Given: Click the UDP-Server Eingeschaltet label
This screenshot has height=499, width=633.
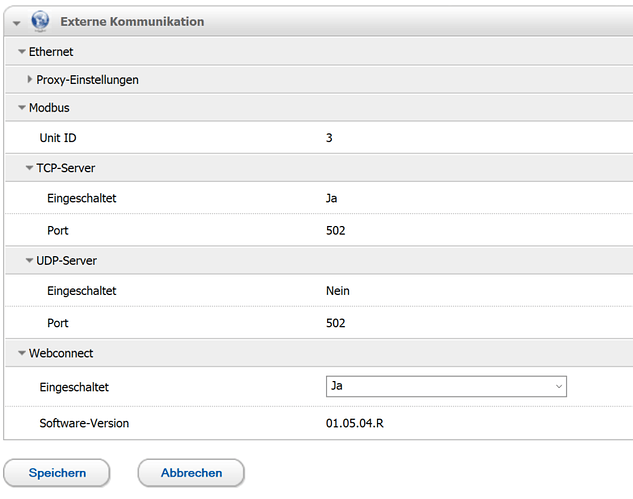Looking at the screenshot, I should click(x=82, y=291).
